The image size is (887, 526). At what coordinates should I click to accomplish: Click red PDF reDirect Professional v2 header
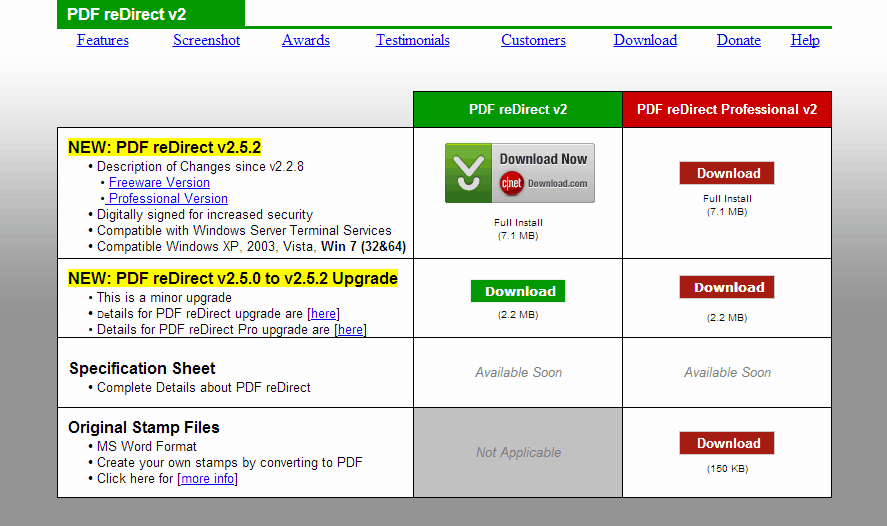coord(727,109)
